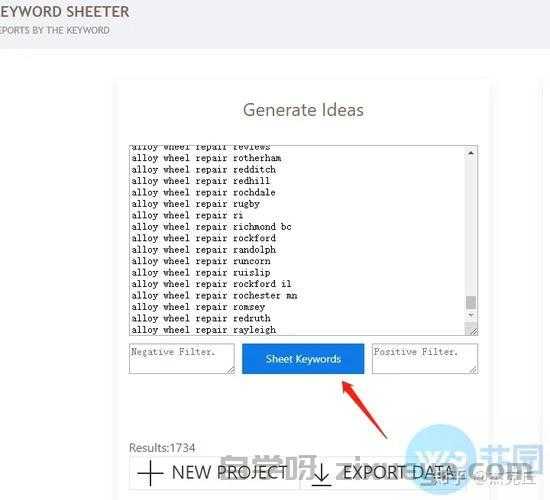Click the download arrow icon for Export Data
Screen dimensions: 550x500
[x=321, y=474]
